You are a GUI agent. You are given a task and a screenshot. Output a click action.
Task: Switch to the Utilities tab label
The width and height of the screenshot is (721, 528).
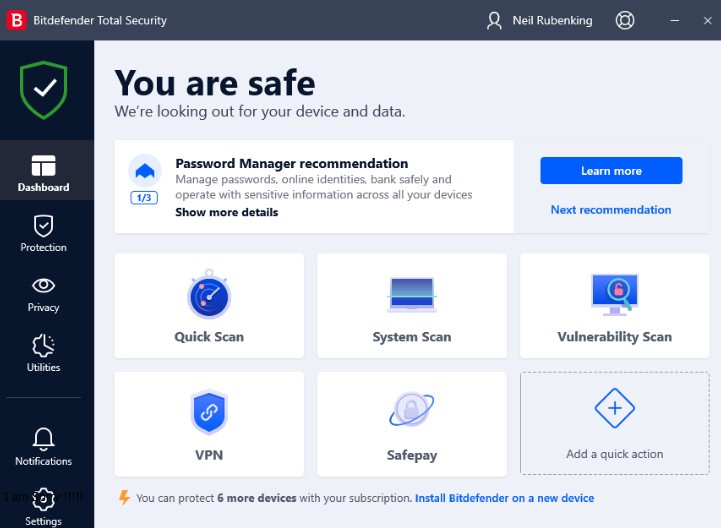pyautogui.click(x=44, y=367)
